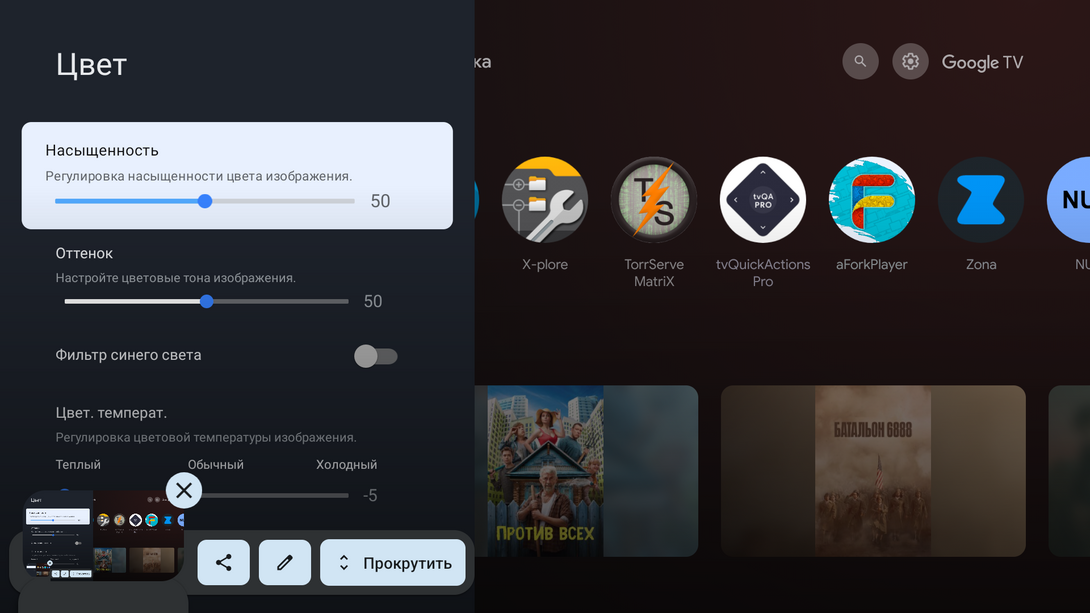The width and height of the screenshot is (1090, 613).
Task: Open tvQuickActions Pro app
Action: [x=763, y=200]
